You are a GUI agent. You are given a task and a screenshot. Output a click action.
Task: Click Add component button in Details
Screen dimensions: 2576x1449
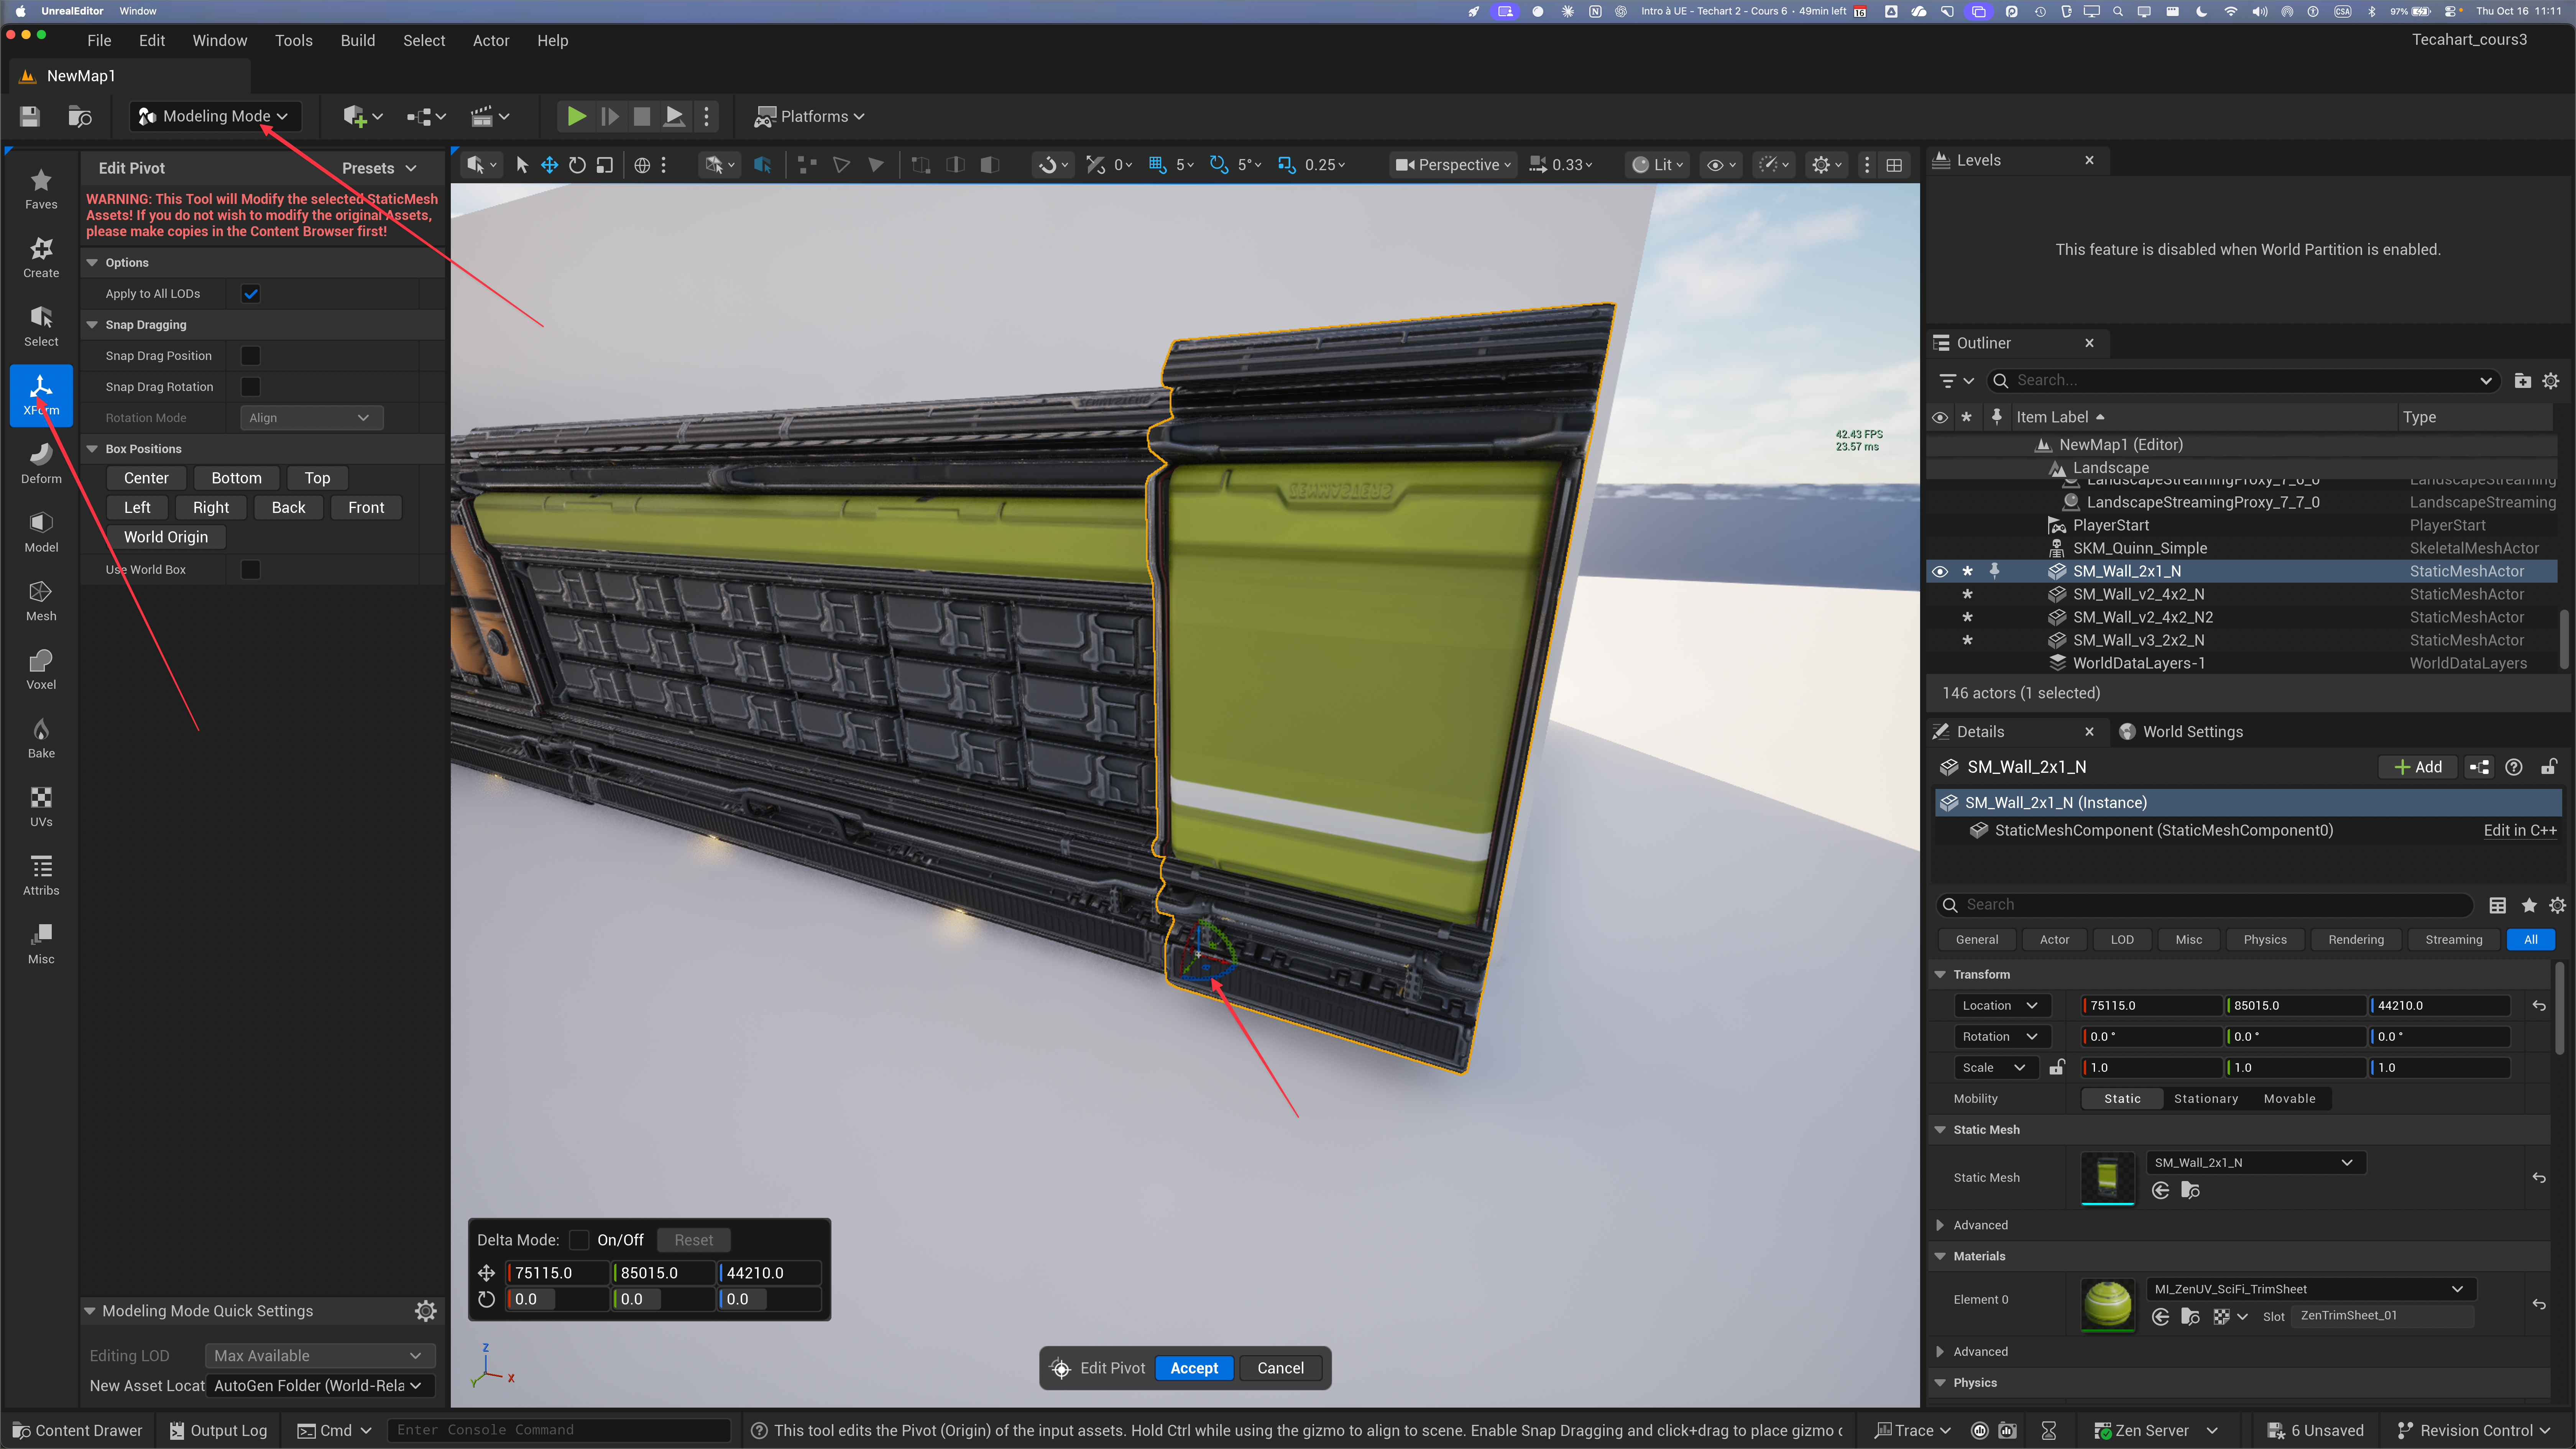point(2418,767)
